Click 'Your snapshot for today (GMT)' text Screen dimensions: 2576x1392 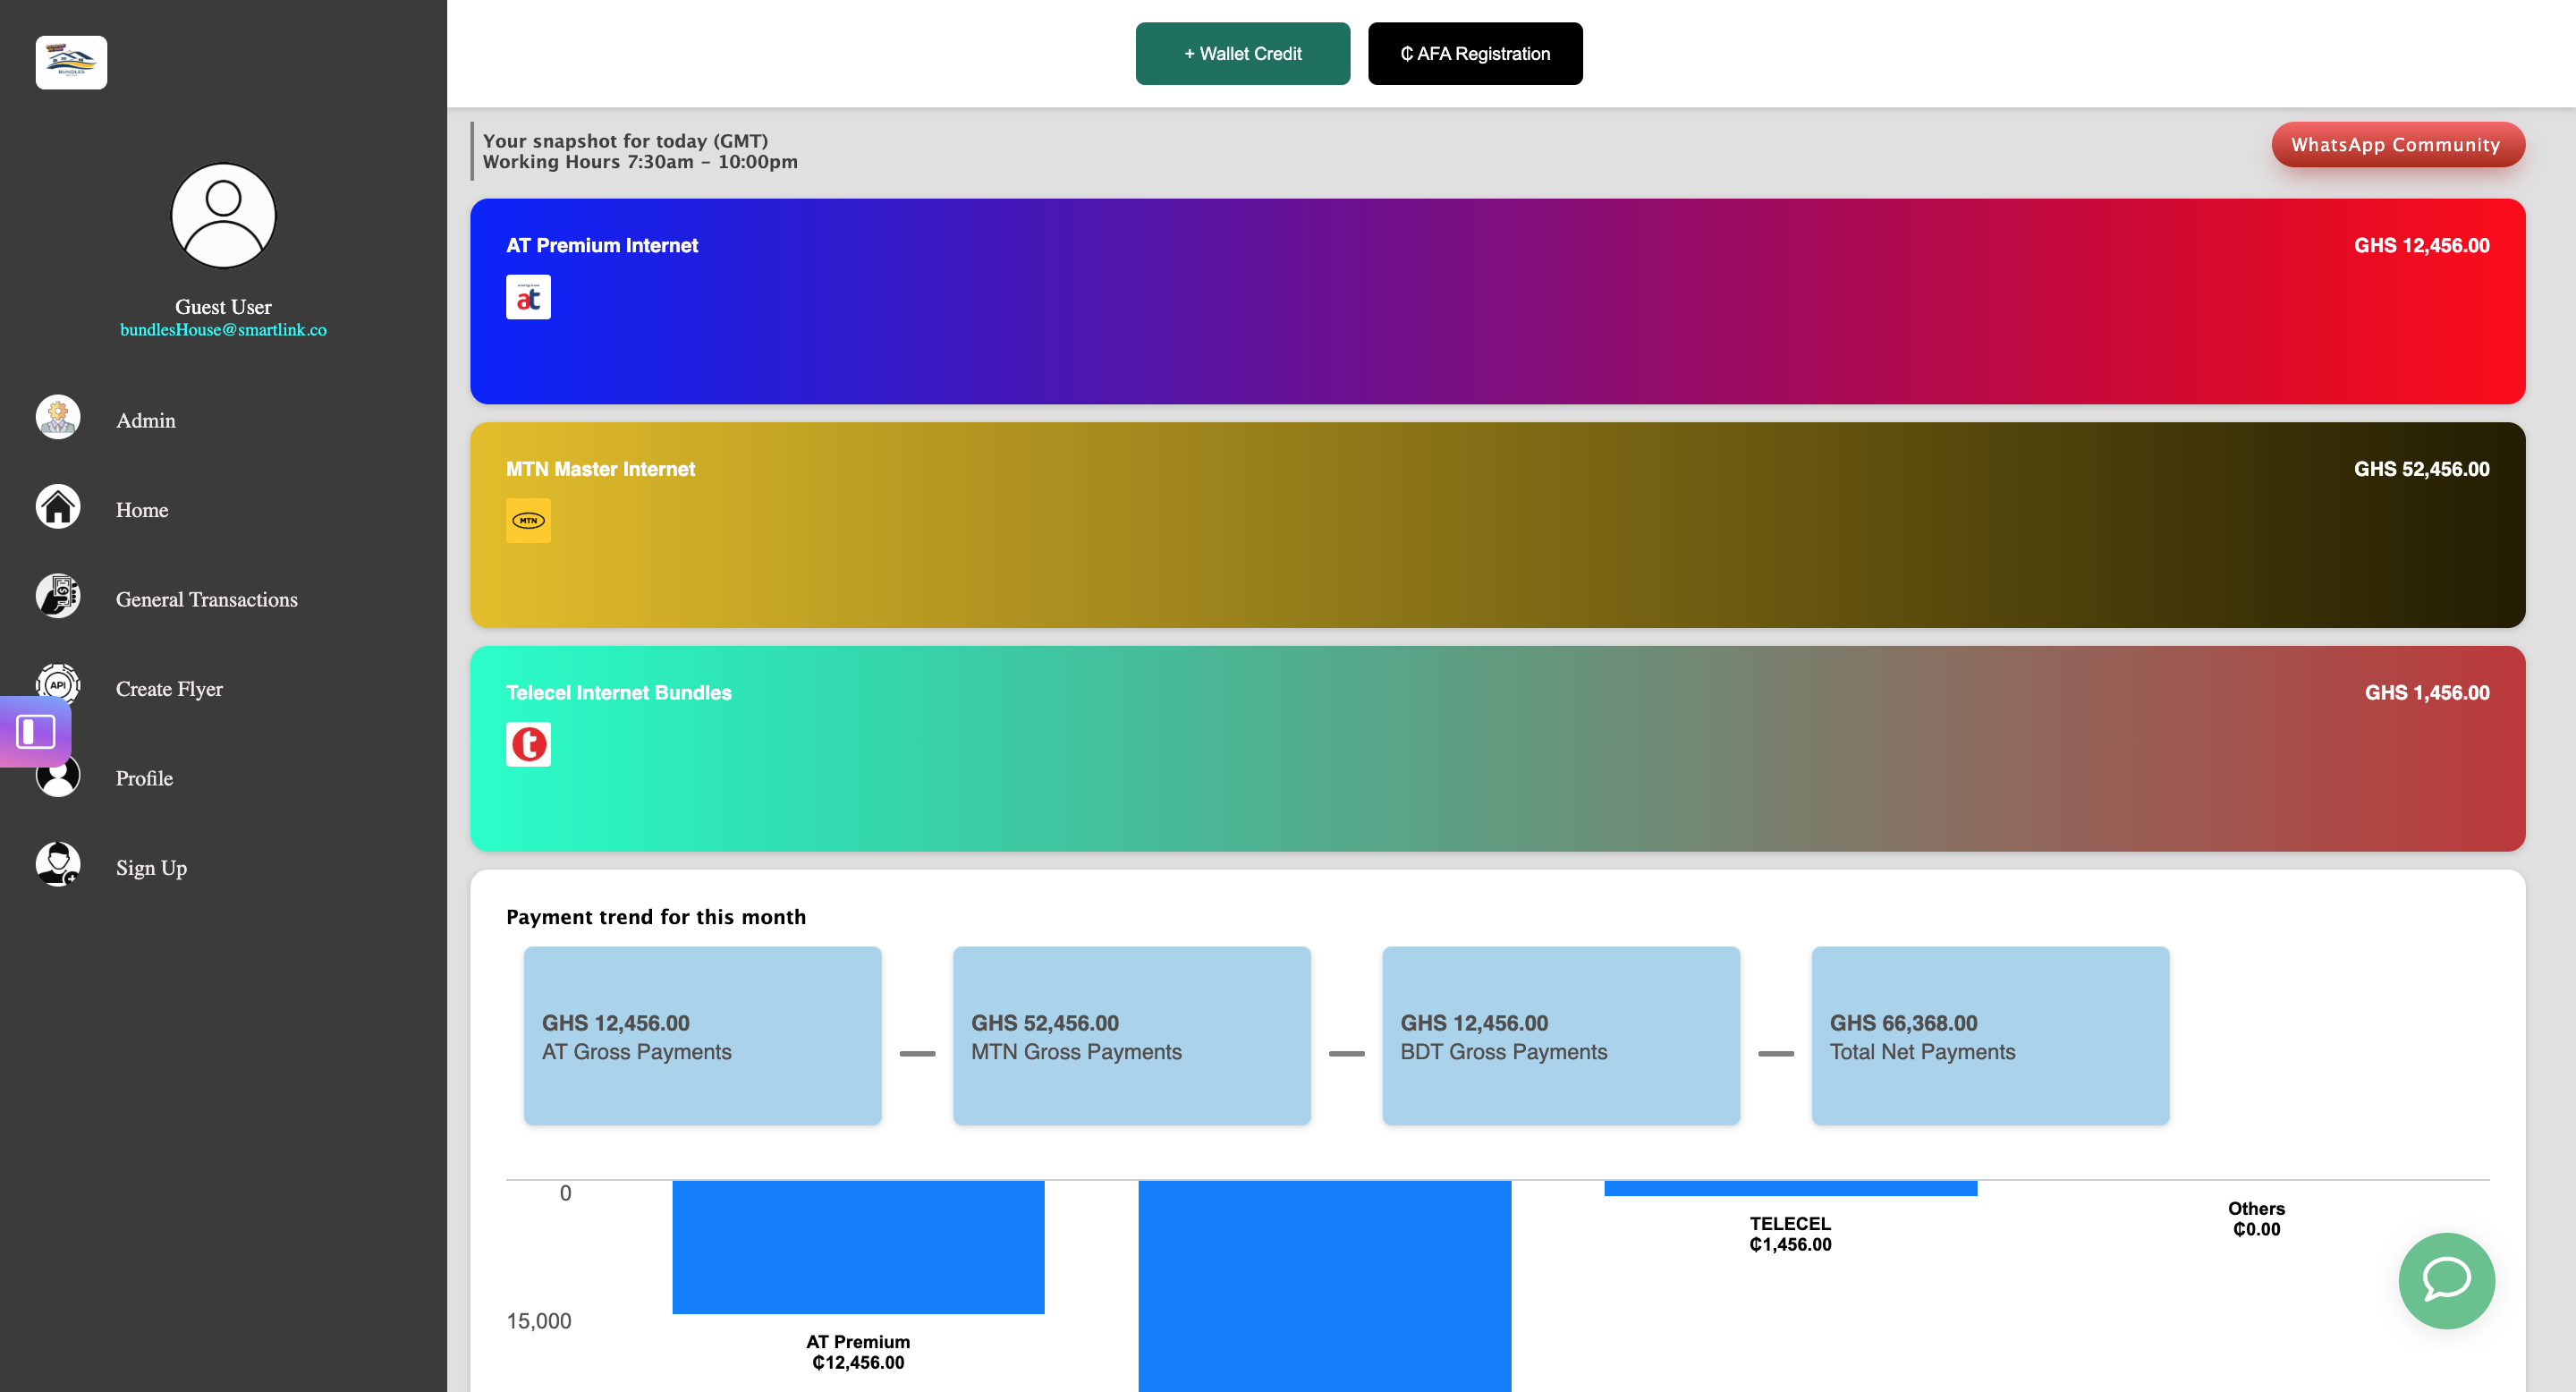(x=625, y=141)
